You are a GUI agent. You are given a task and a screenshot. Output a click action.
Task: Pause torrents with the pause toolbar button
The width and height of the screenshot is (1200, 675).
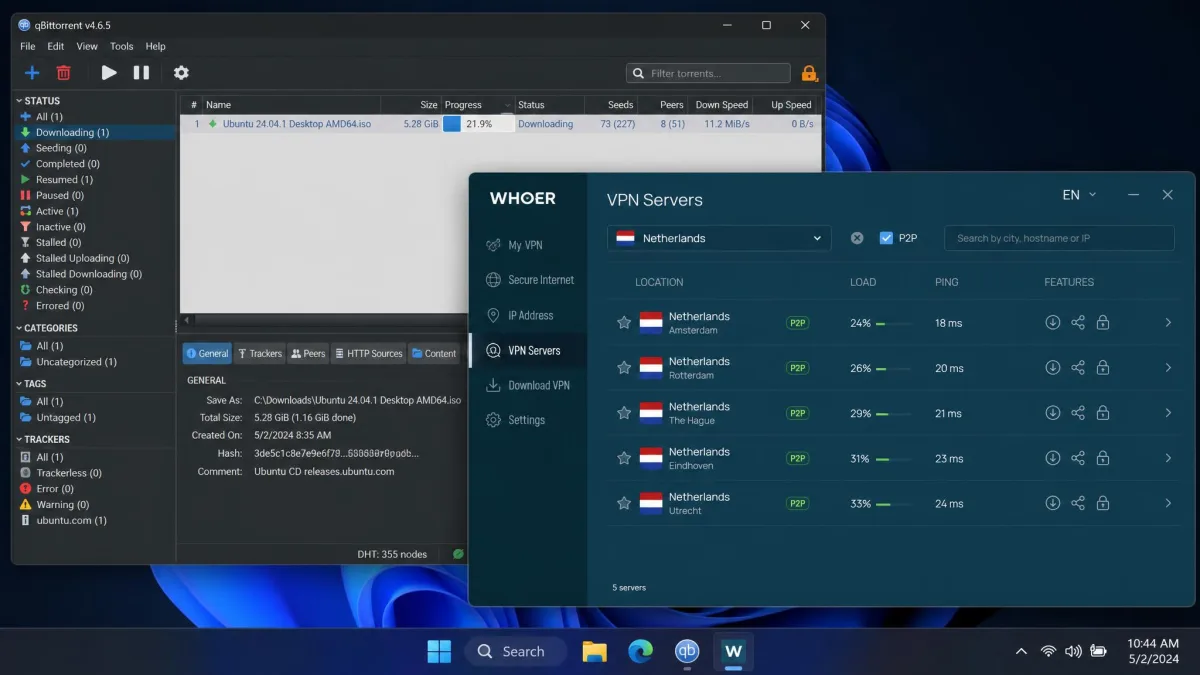pyautogui.click(x=141, y=72)
